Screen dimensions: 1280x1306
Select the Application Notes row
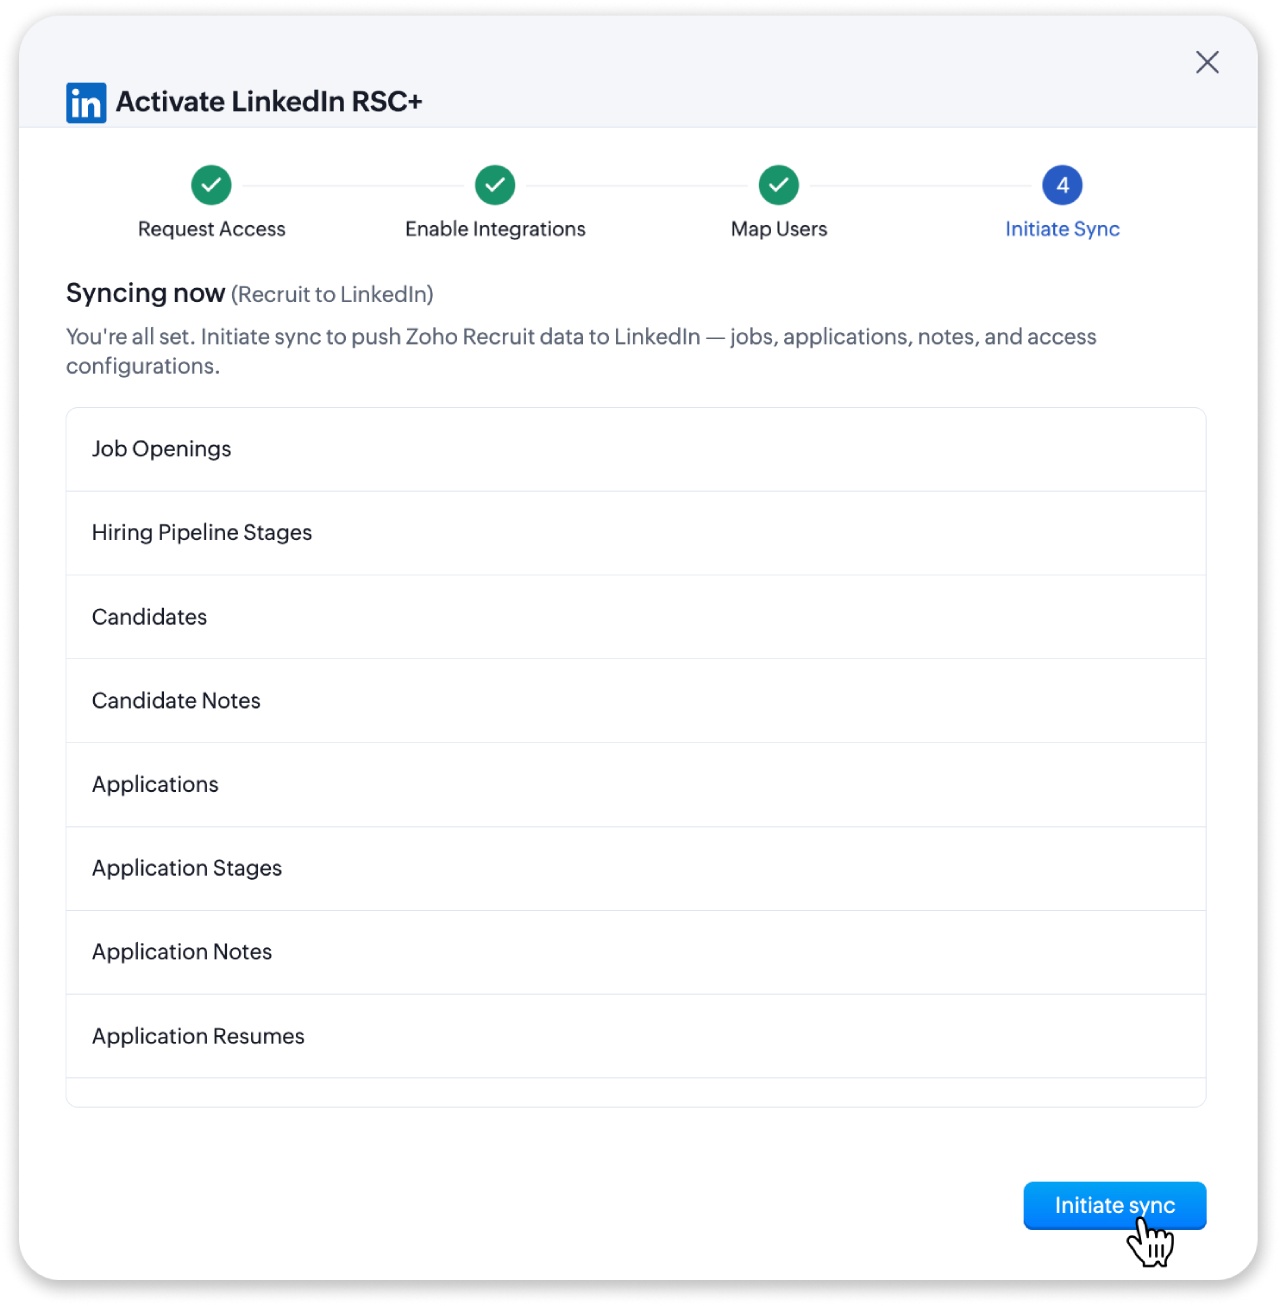(636, 952)
